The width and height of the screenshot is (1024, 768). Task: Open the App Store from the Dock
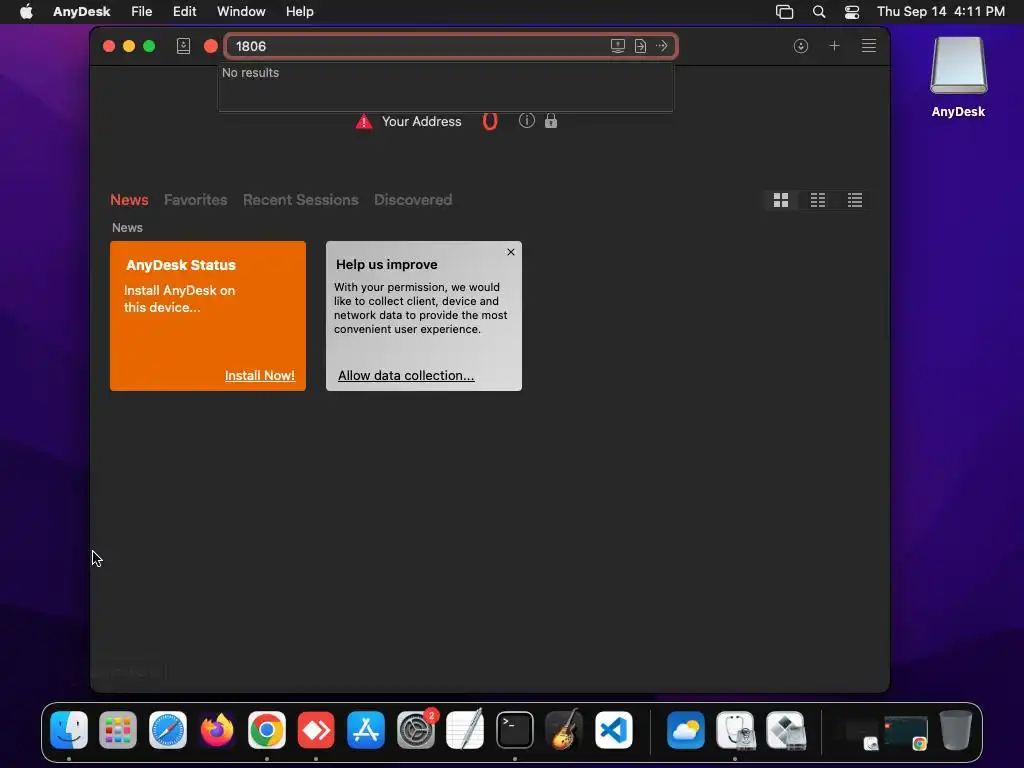(366, 729)
